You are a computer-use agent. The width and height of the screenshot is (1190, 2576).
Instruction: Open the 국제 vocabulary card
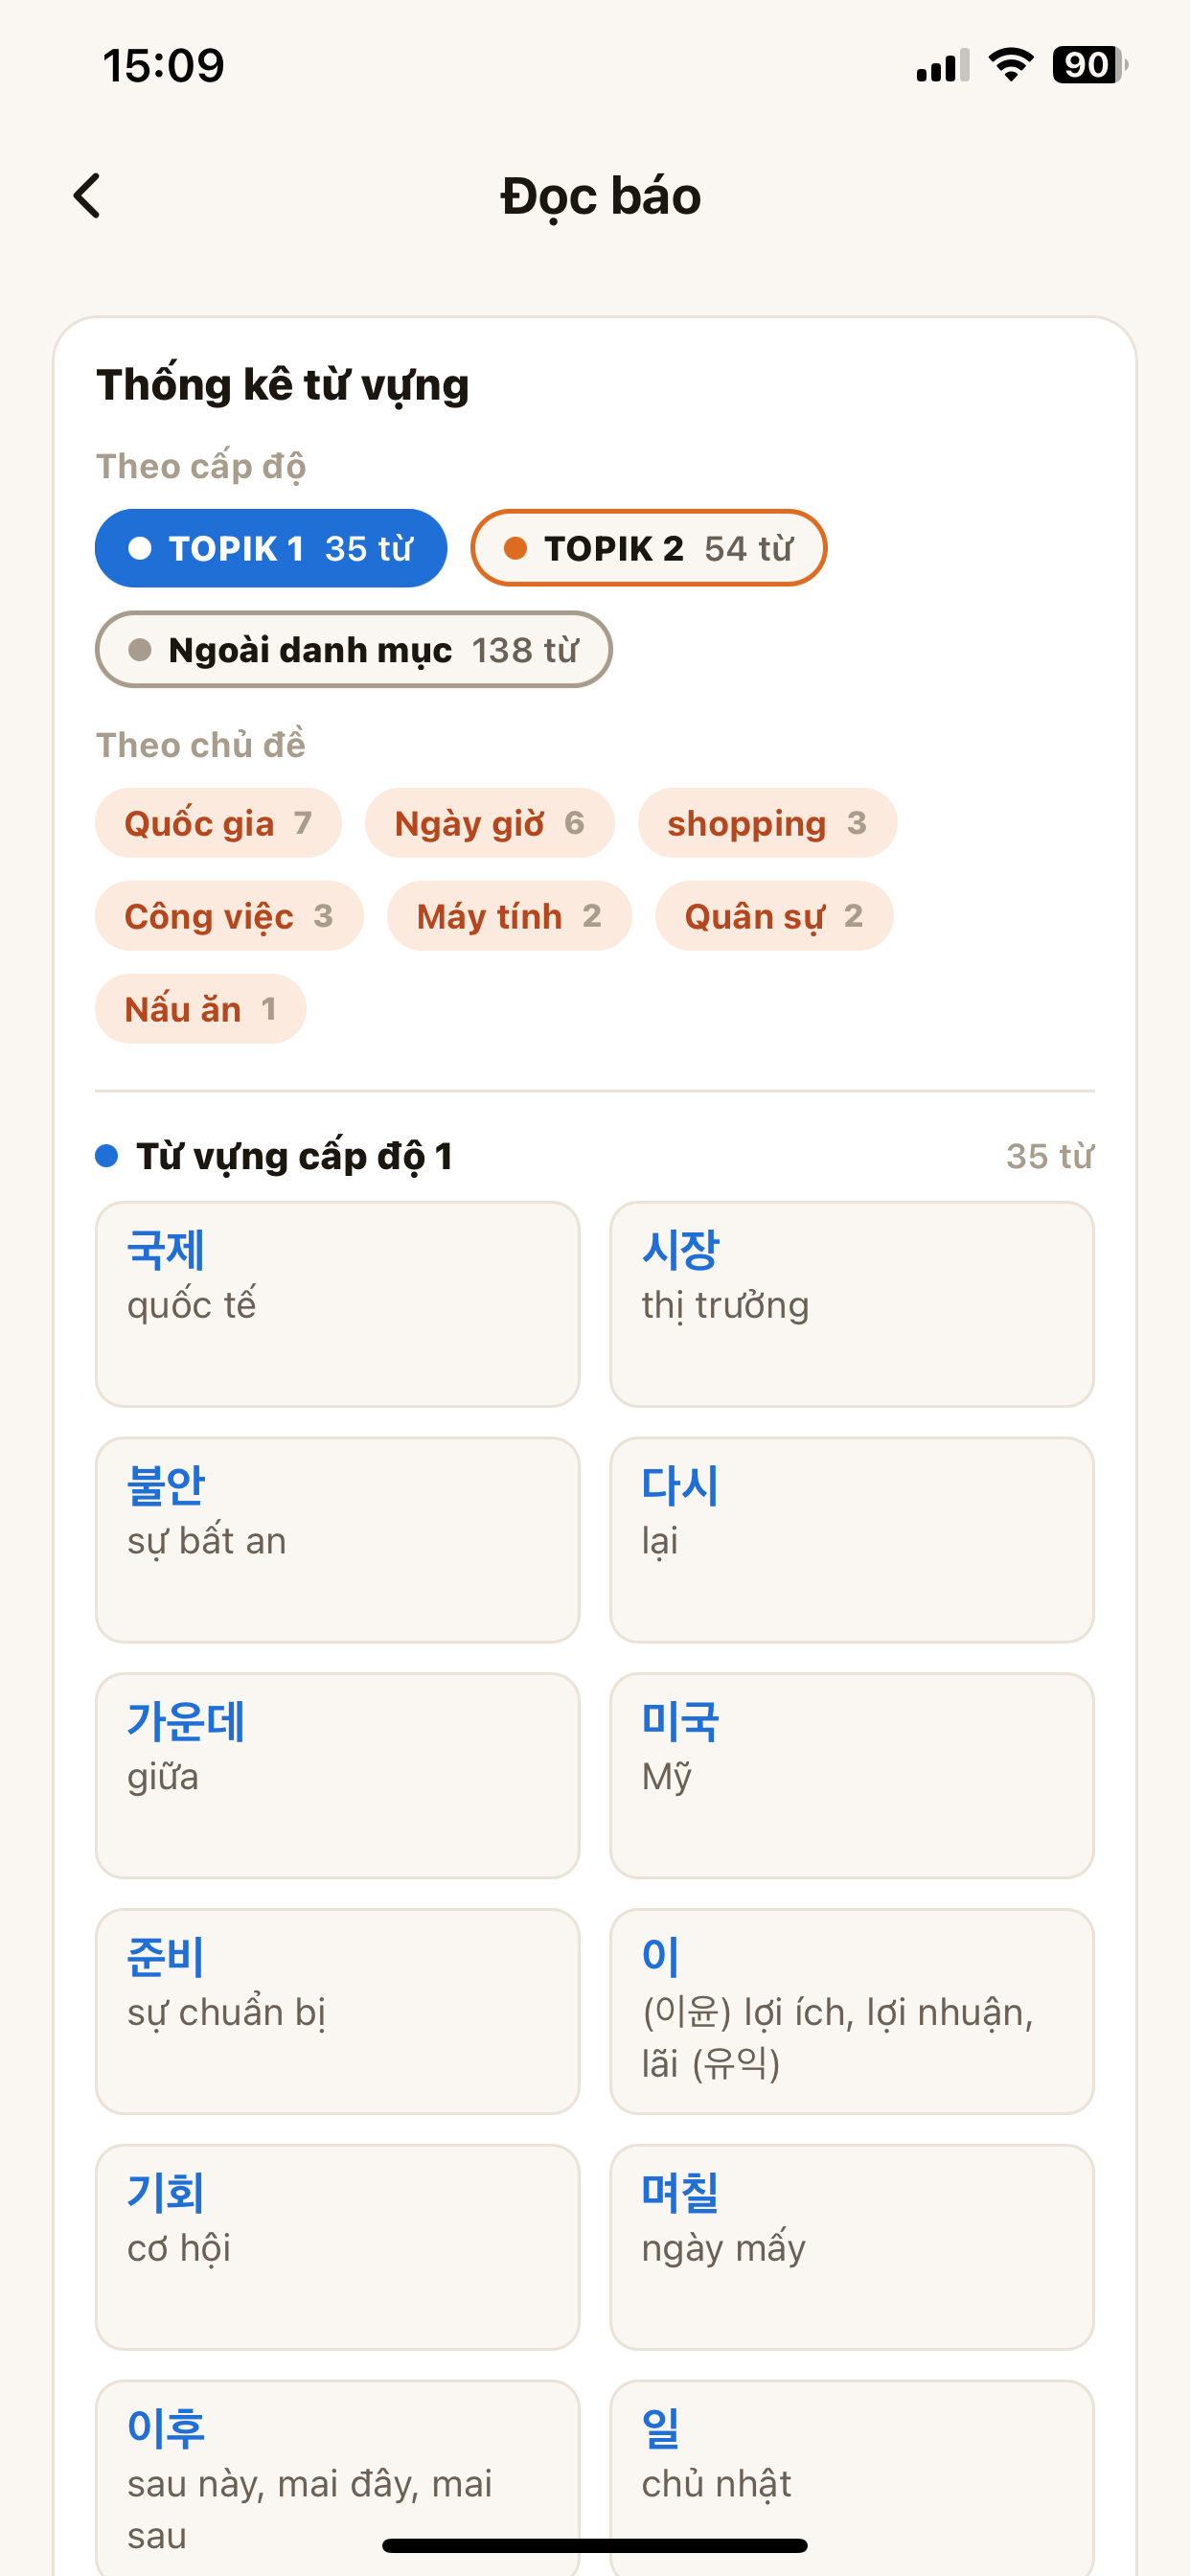click(337, 1304)
